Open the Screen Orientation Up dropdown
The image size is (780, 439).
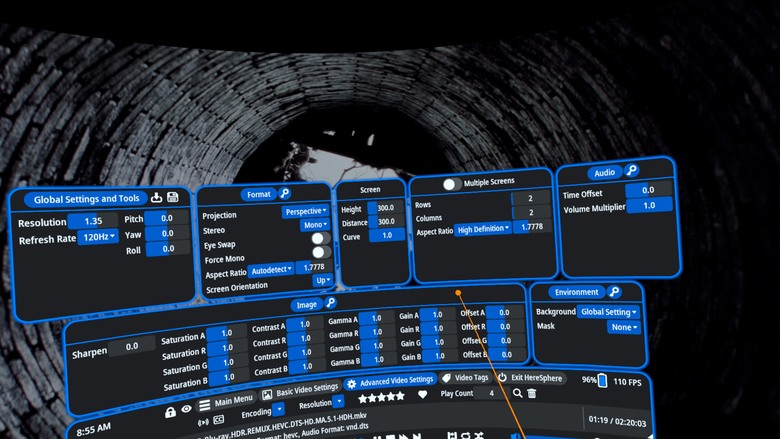pos(323,280)
